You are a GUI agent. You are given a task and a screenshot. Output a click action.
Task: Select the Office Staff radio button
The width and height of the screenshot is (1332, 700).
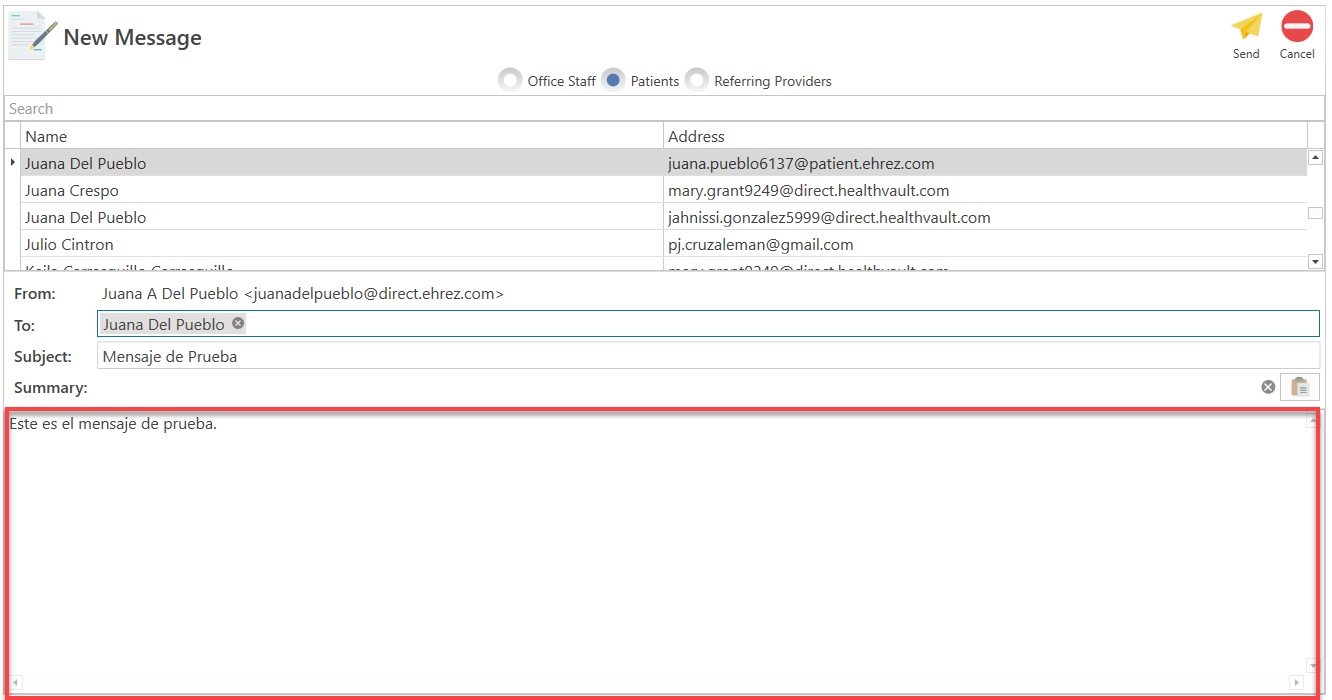click(x=510, y=80)
